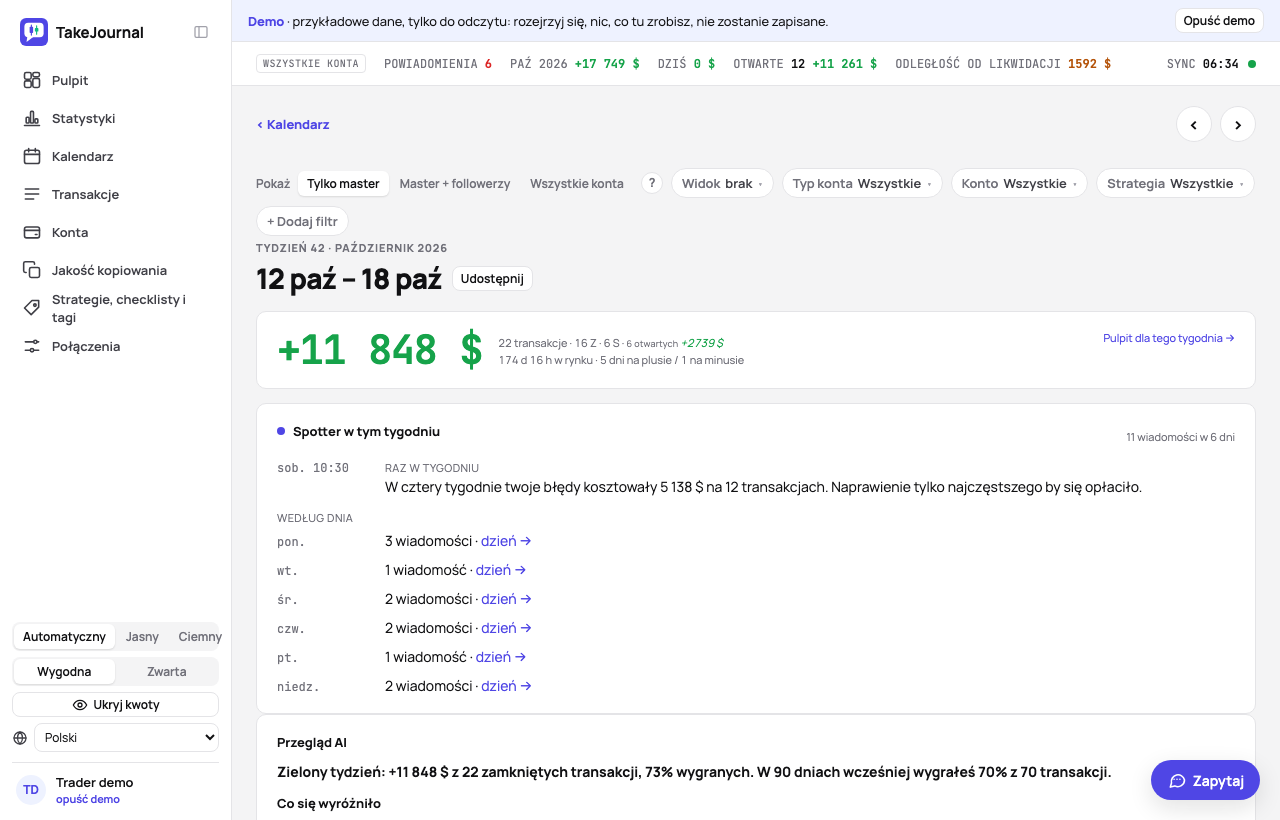
Task: Click Dodaj filtr button
Action: click(x=302, y=221)
